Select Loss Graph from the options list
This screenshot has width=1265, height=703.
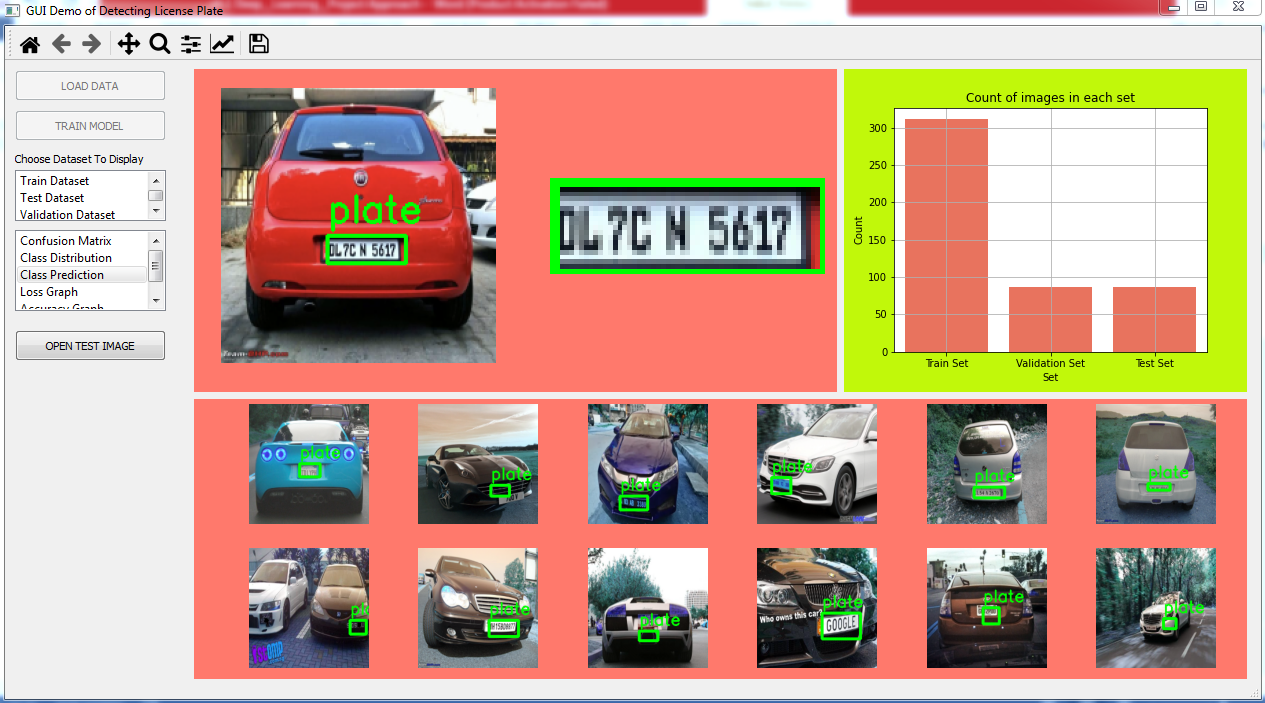[47, 291]
